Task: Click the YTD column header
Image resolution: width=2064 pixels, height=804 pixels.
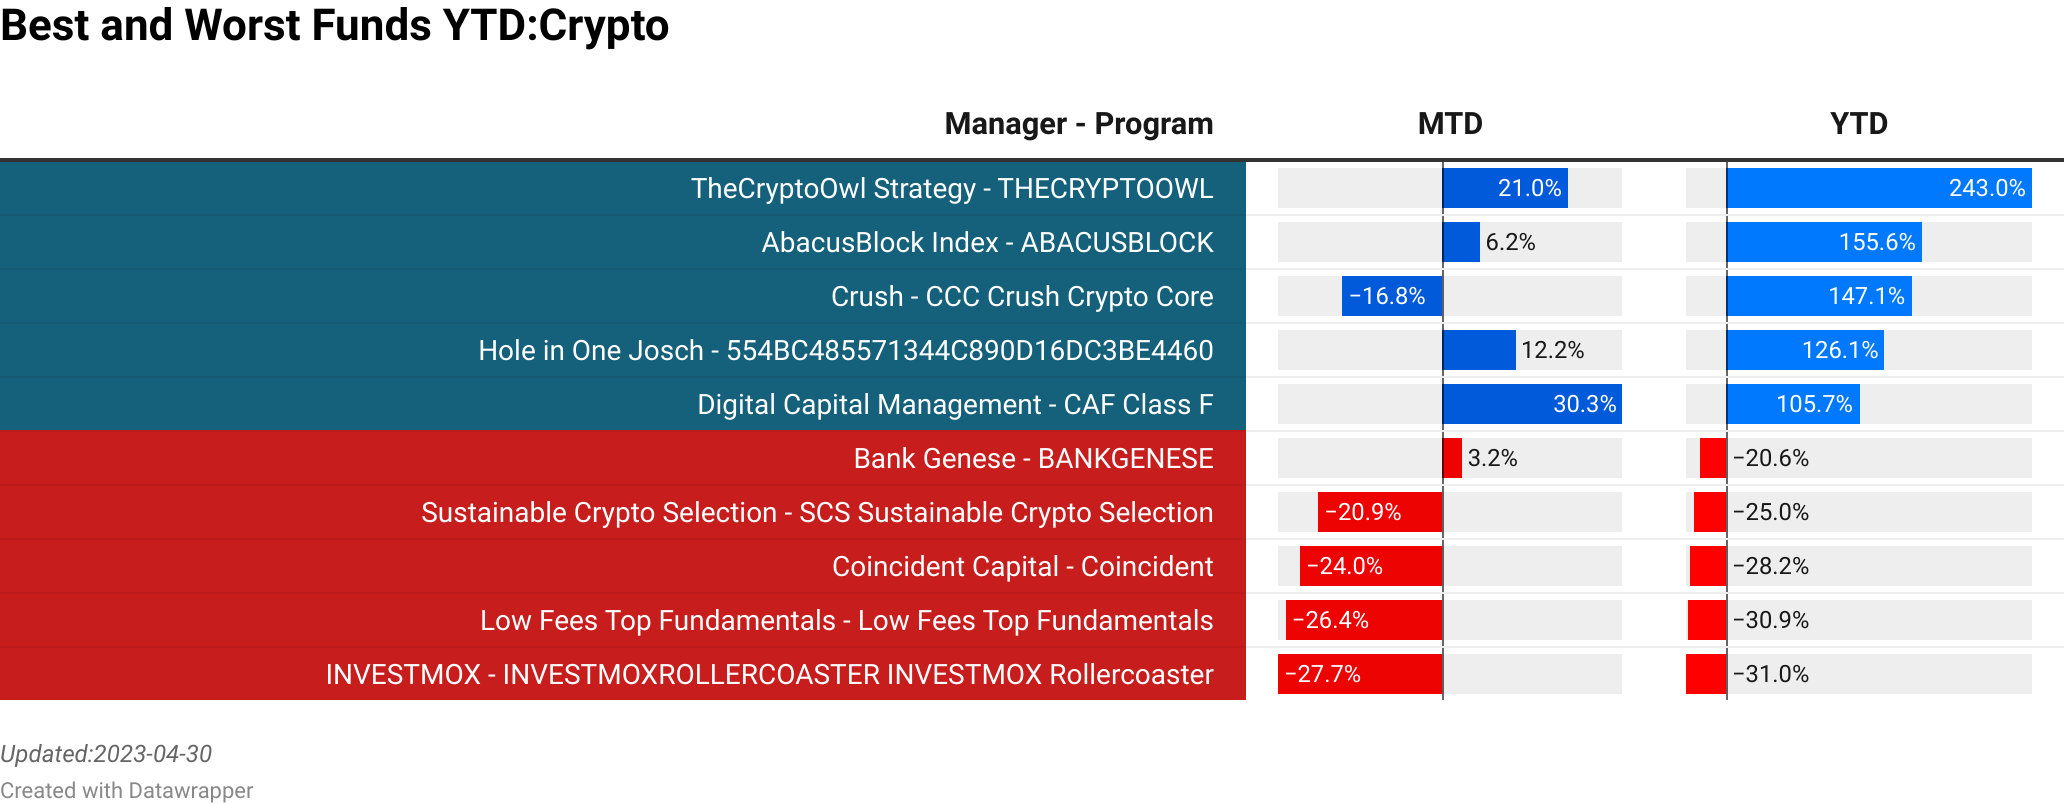Action: (1859, 124)
